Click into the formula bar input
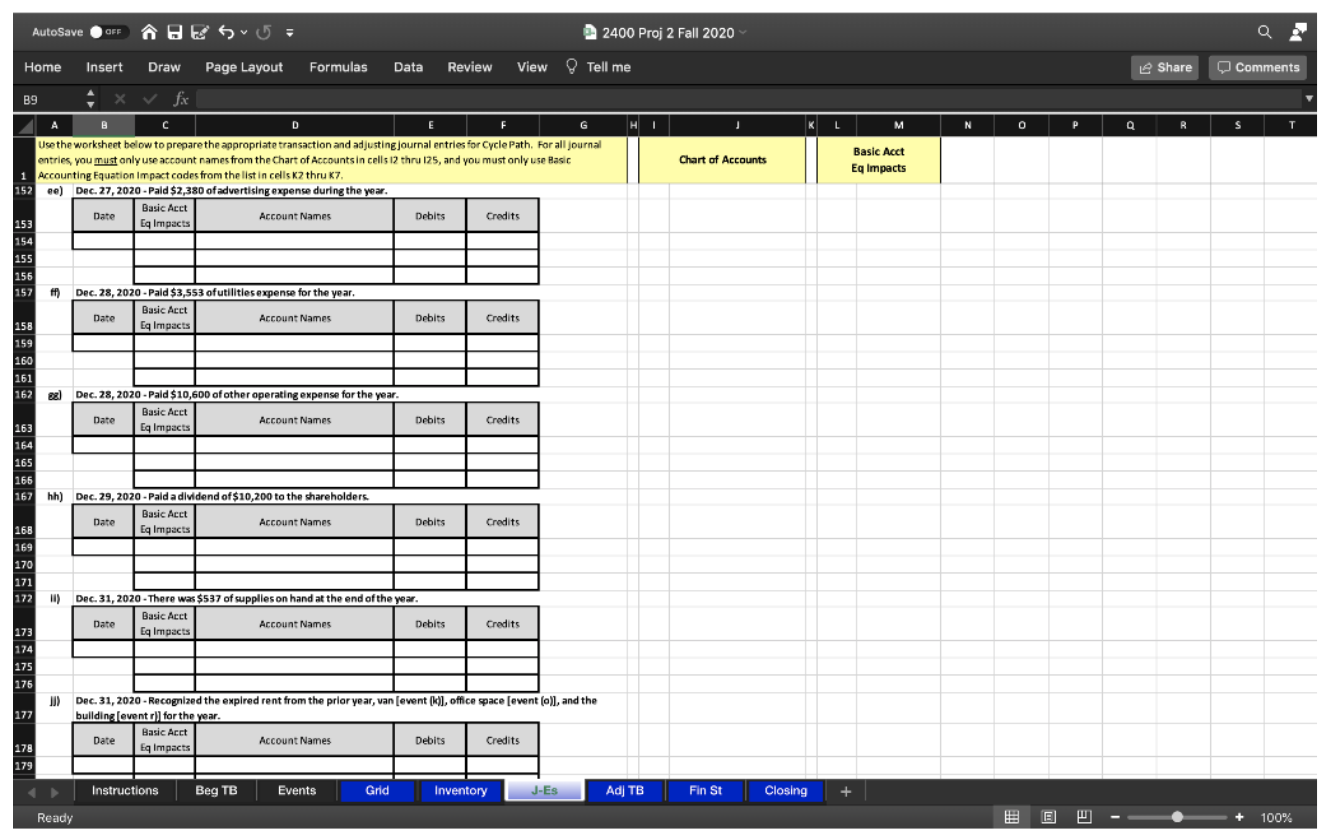Screen dimensions: 1334x832 pos(750,100)
